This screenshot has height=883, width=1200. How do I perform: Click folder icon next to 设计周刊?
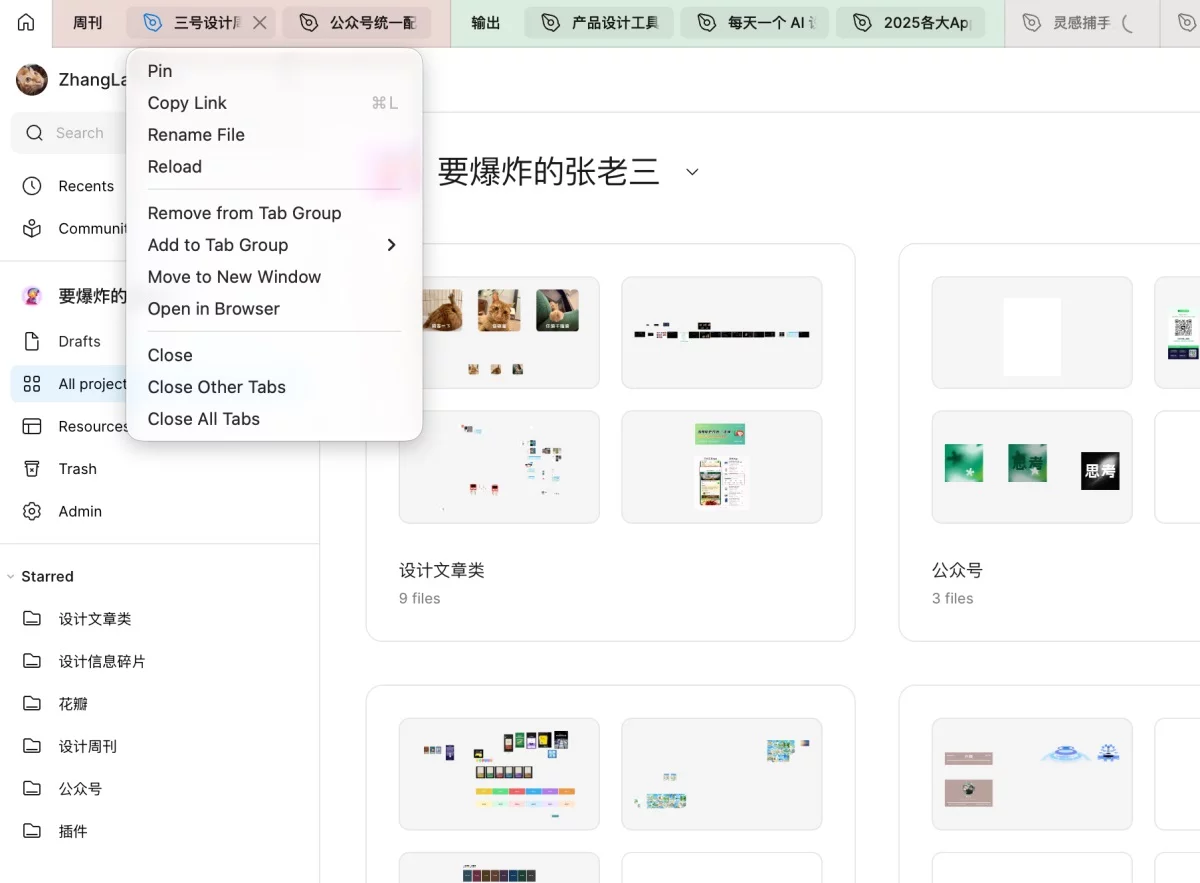(x=32, y=746)
